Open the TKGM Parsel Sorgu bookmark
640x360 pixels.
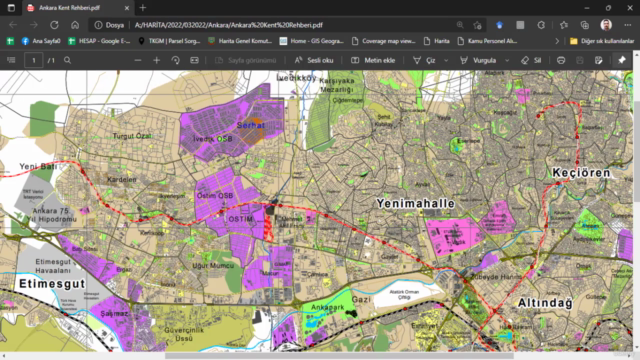click(x=169, y=41)
